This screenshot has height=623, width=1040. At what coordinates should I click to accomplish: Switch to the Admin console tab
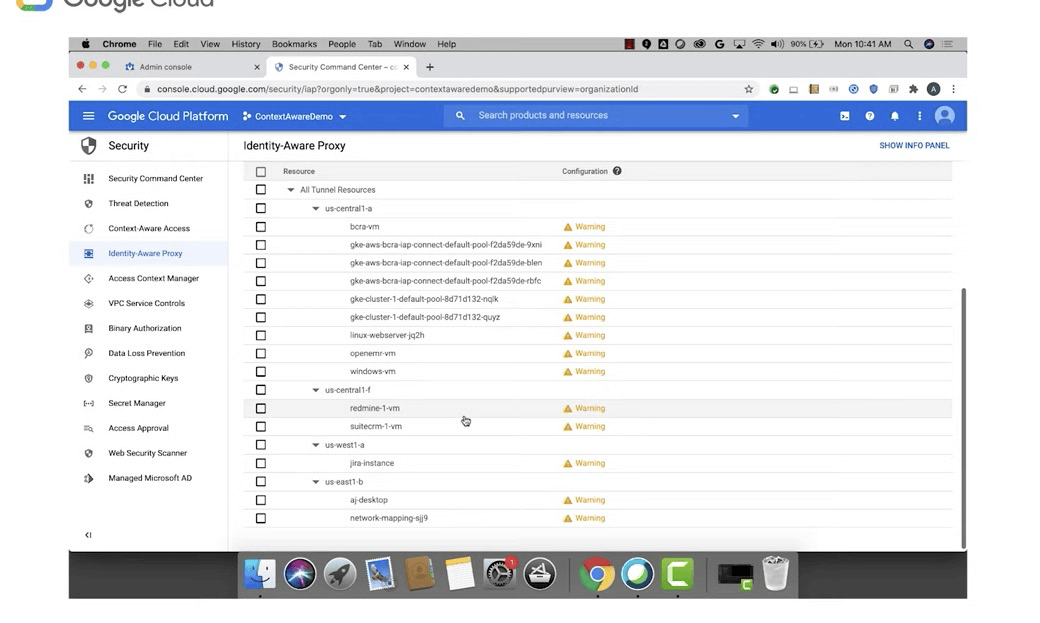pos(192,67)
